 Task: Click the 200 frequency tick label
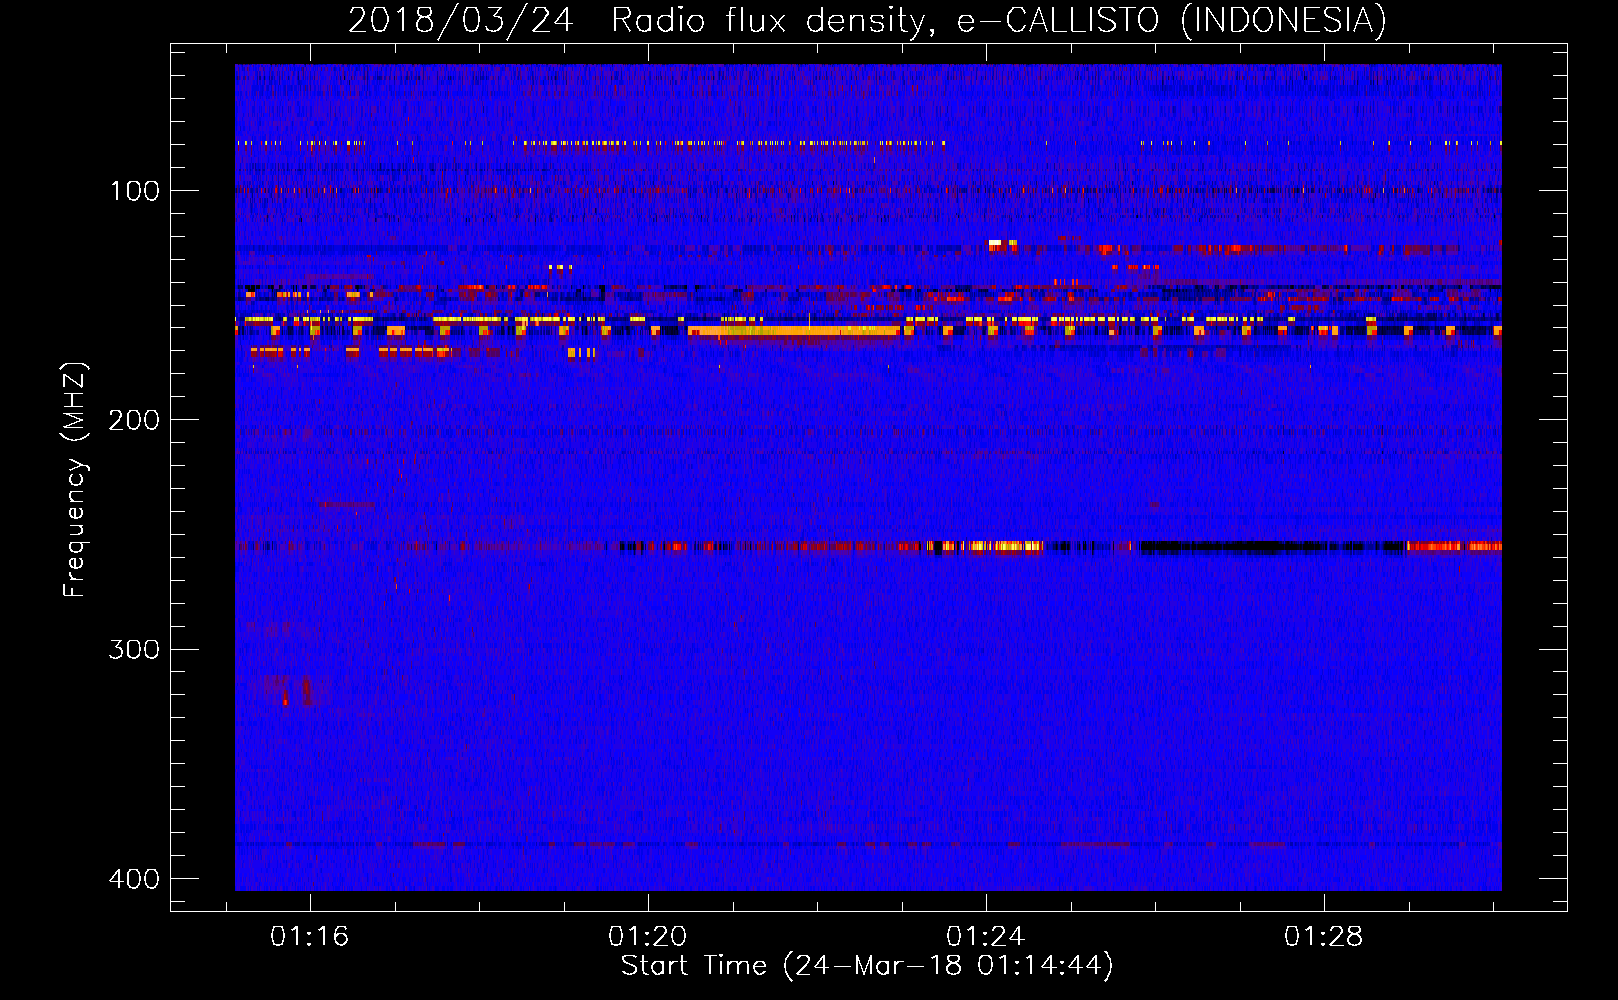pos(134,420)
